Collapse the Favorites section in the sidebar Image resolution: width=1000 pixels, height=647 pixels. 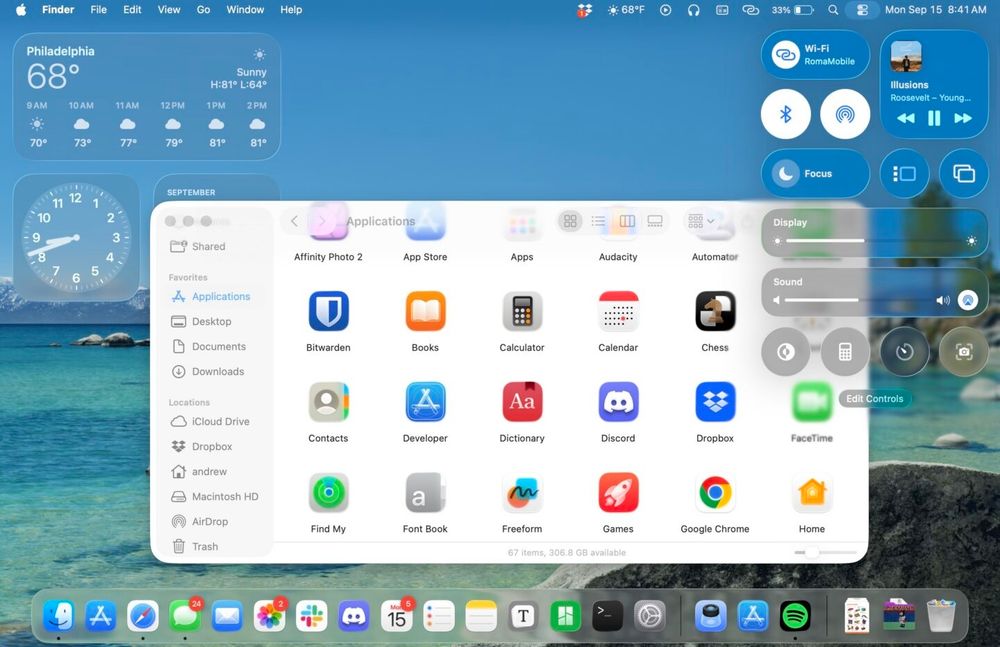point(187,277)
